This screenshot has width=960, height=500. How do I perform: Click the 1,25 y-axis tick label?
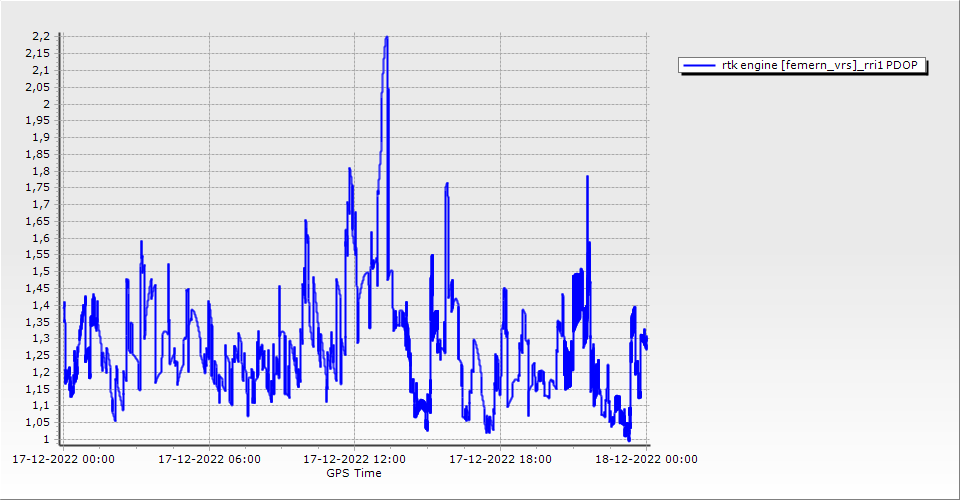[39, 355]
